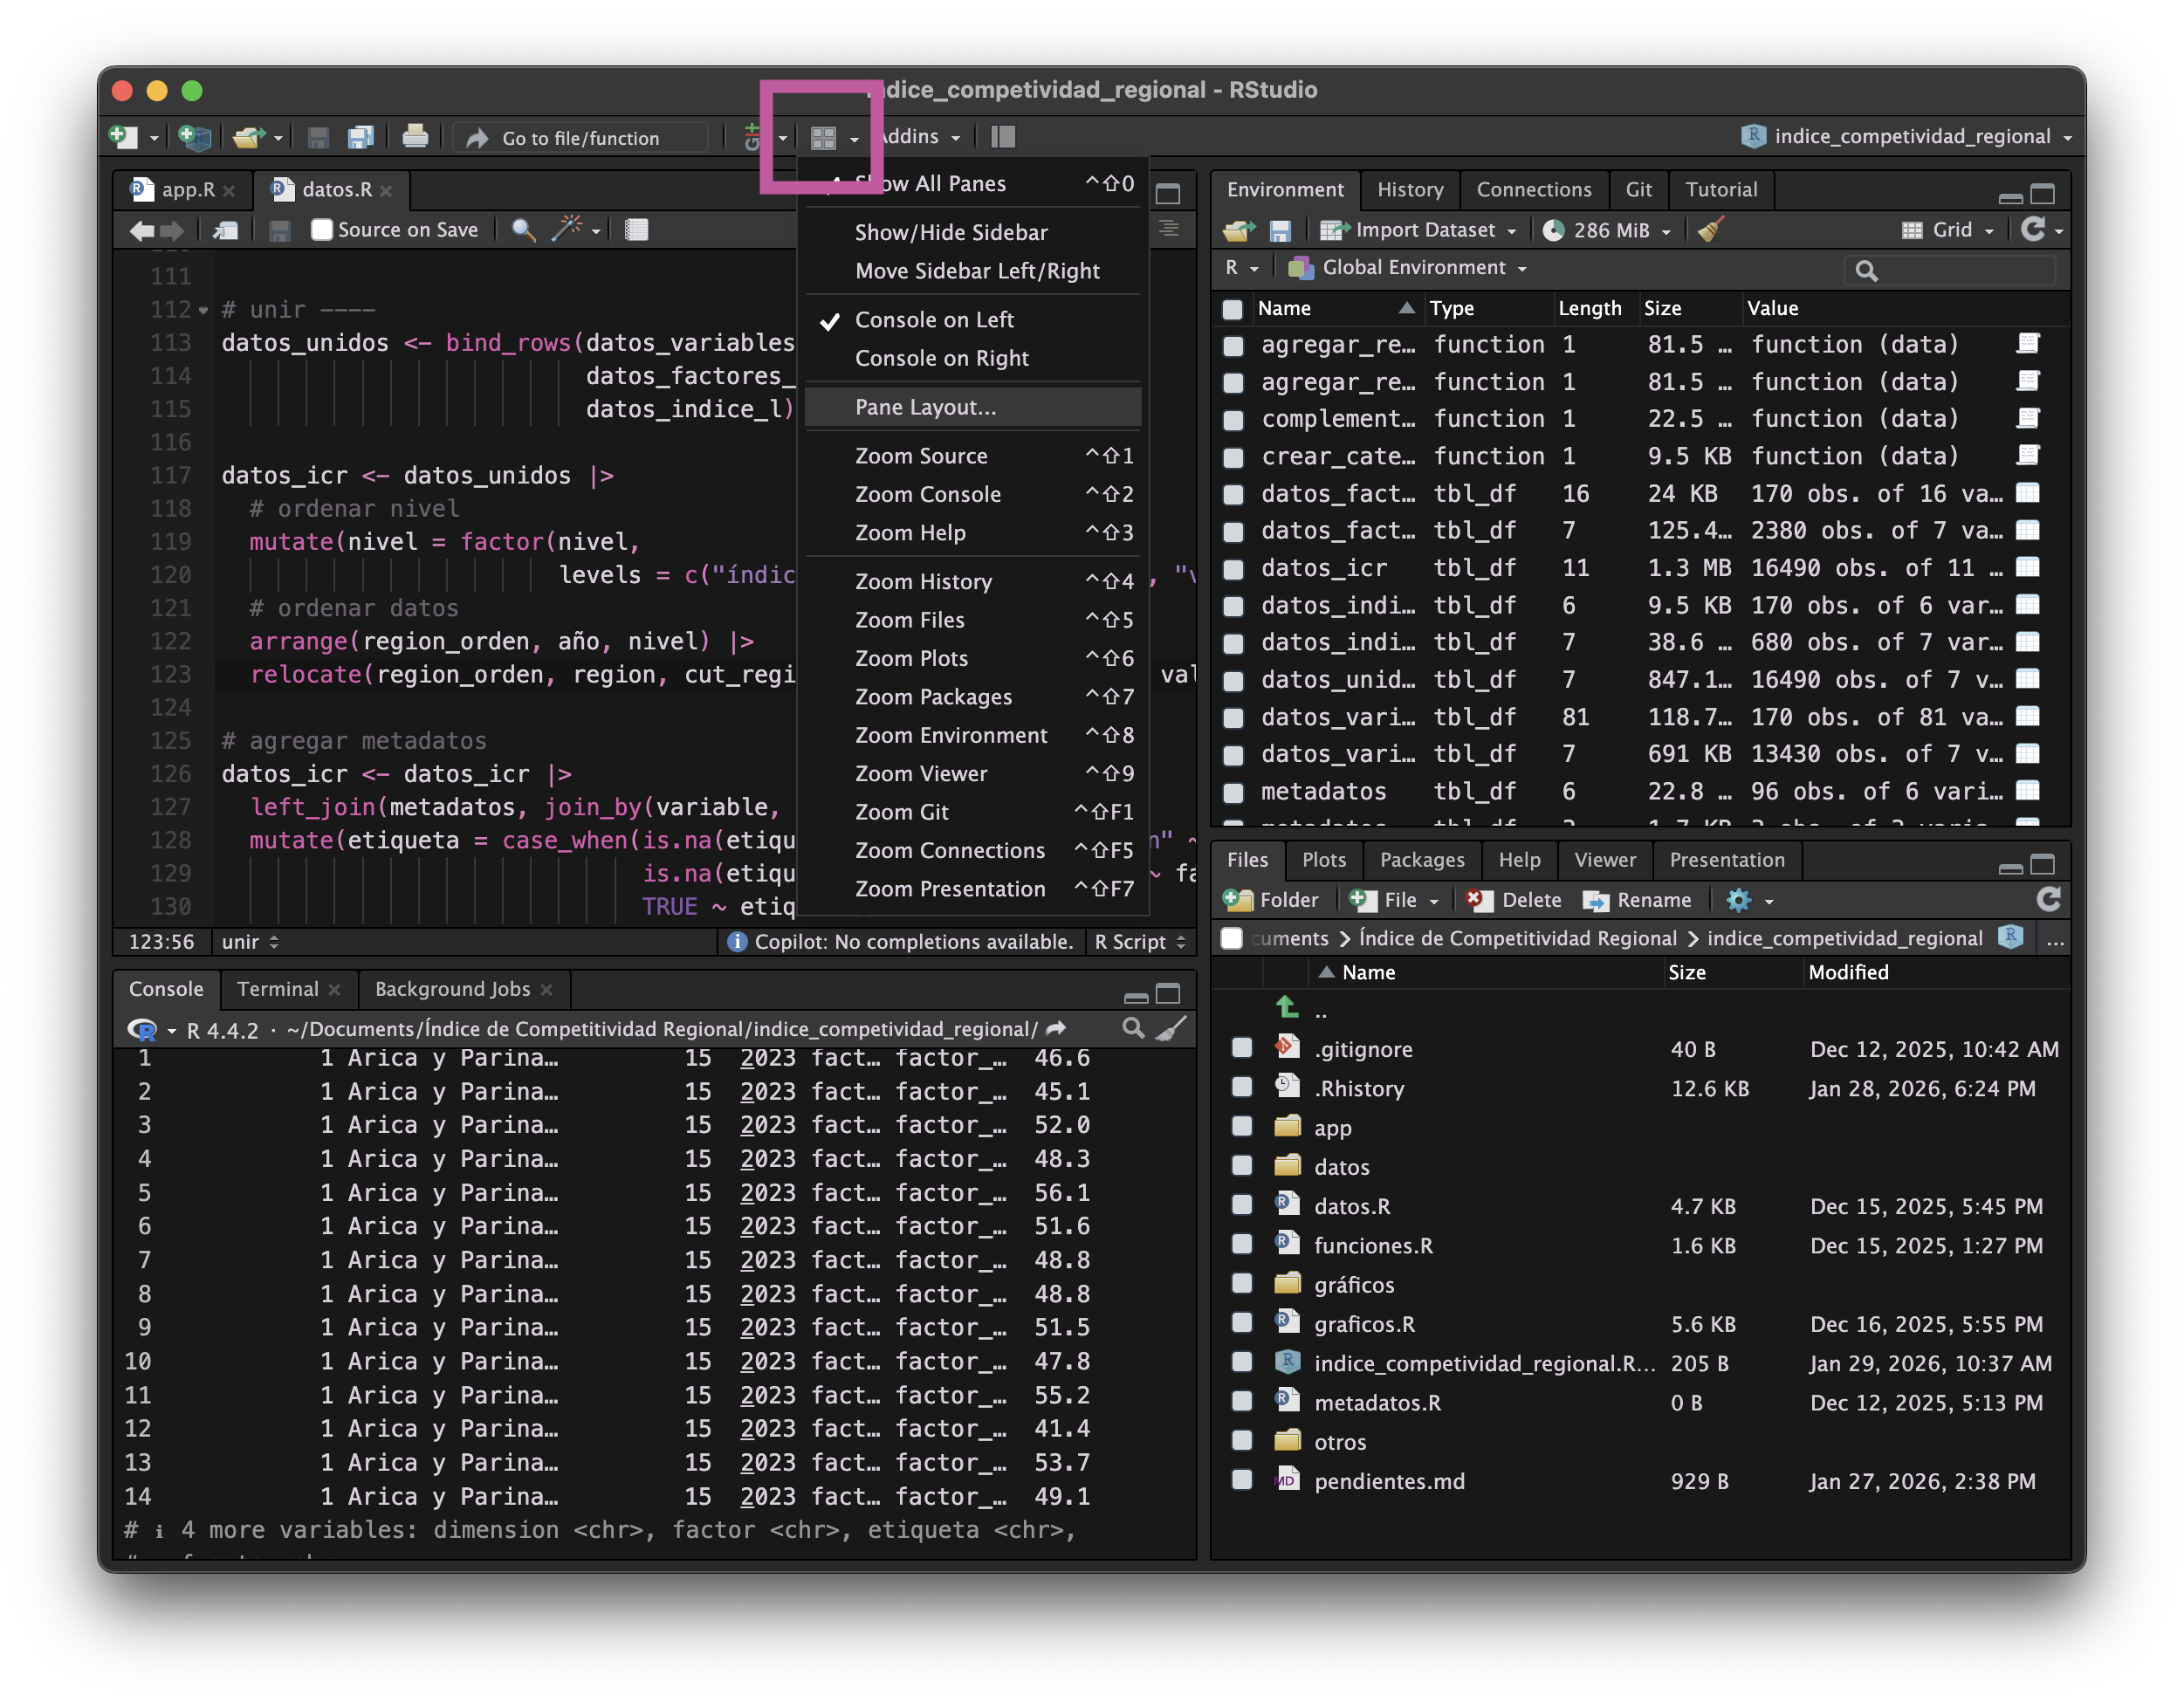Screen dimensions: 2184x1702
Task: Click the Delete button in Files pane
Action: coord(1514,900)
